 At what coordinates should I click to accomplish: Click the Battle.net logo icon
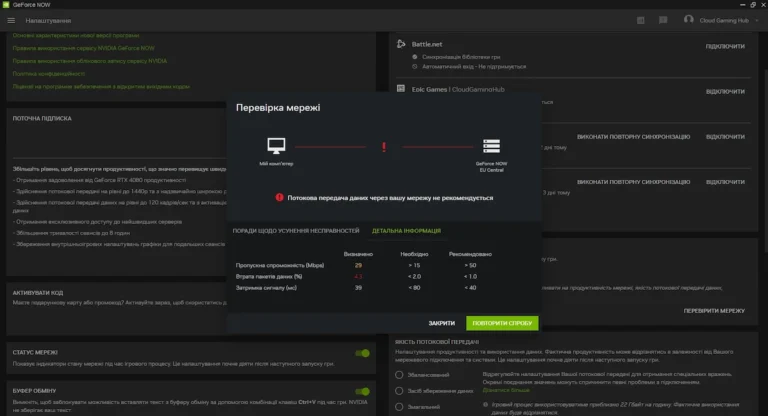point(401,44)
